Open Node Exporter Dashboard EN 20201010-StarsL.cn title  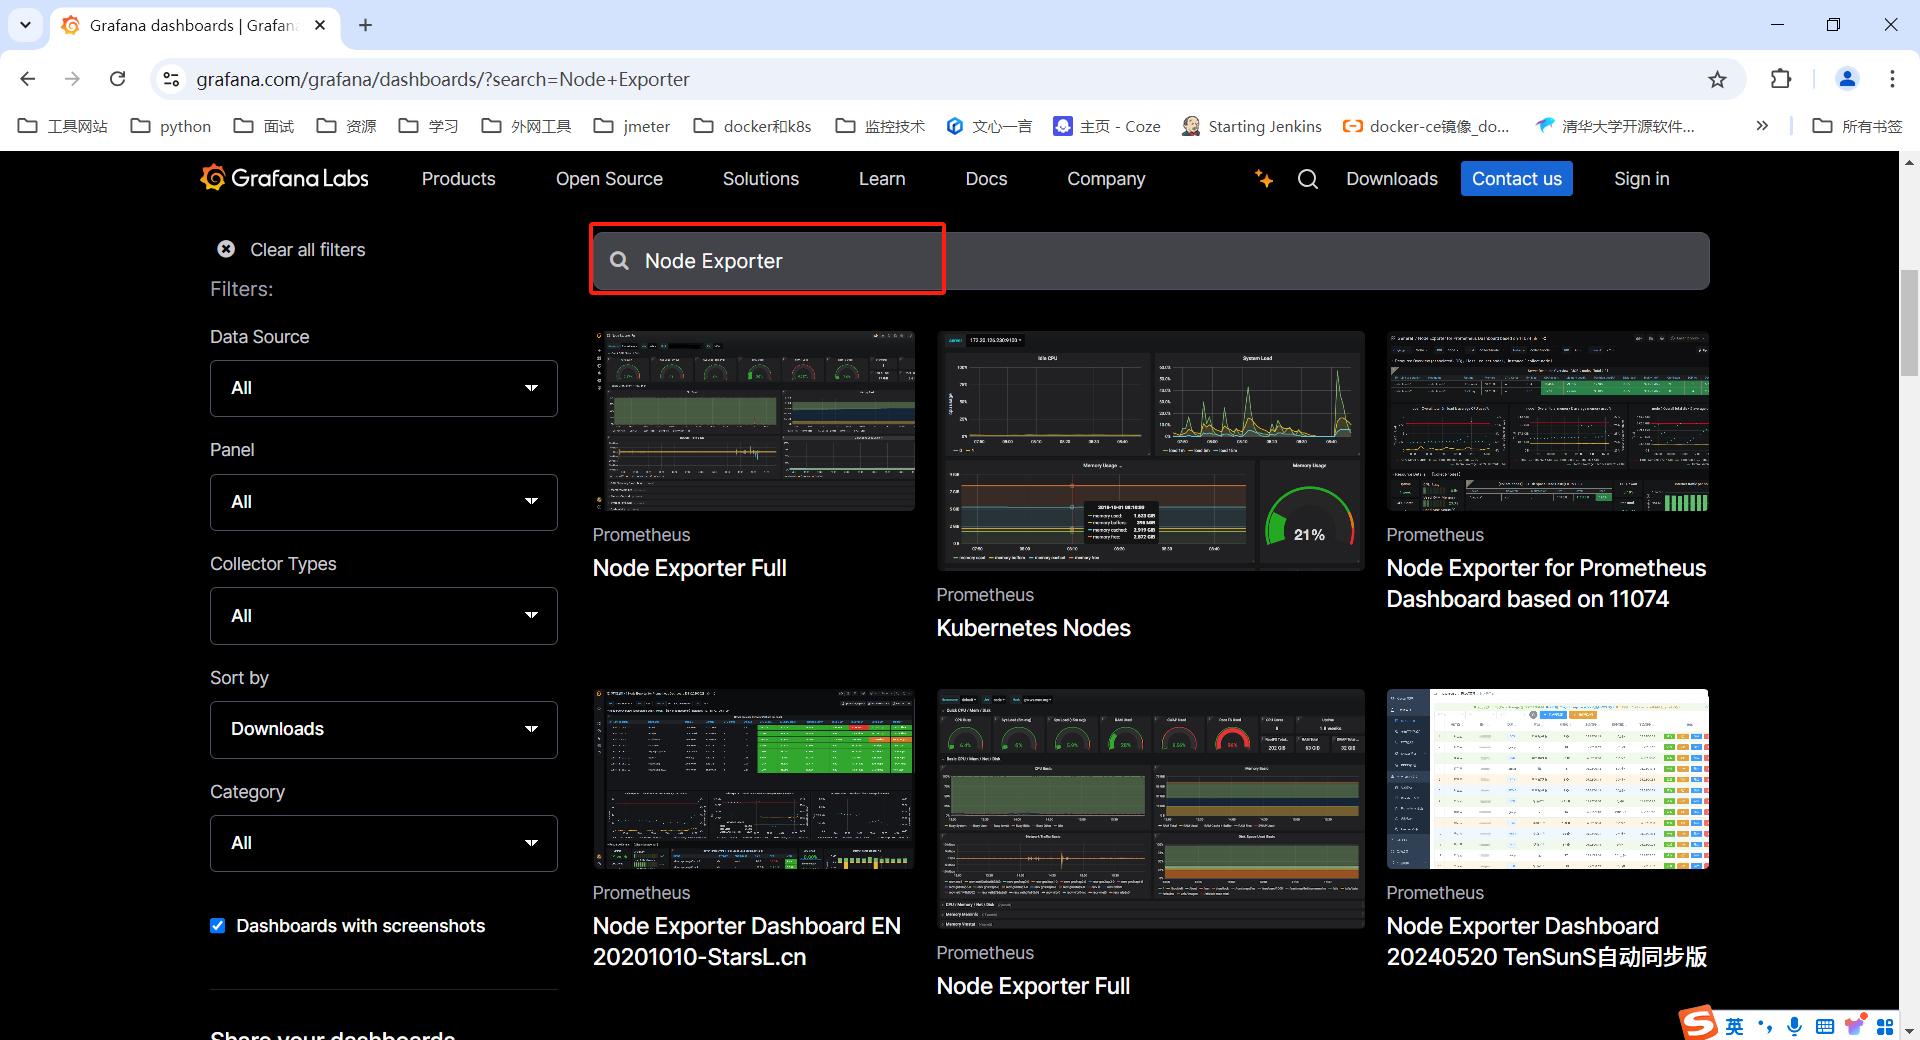coord(747,941)
